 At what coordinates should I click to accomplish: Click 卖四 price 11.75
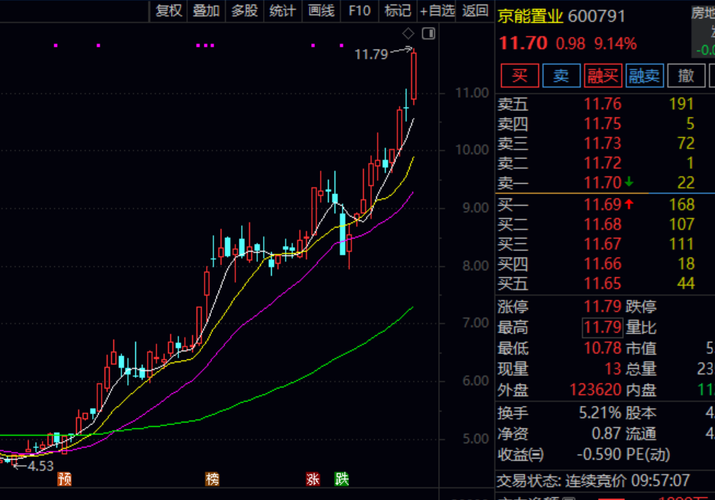click(603, 124)
